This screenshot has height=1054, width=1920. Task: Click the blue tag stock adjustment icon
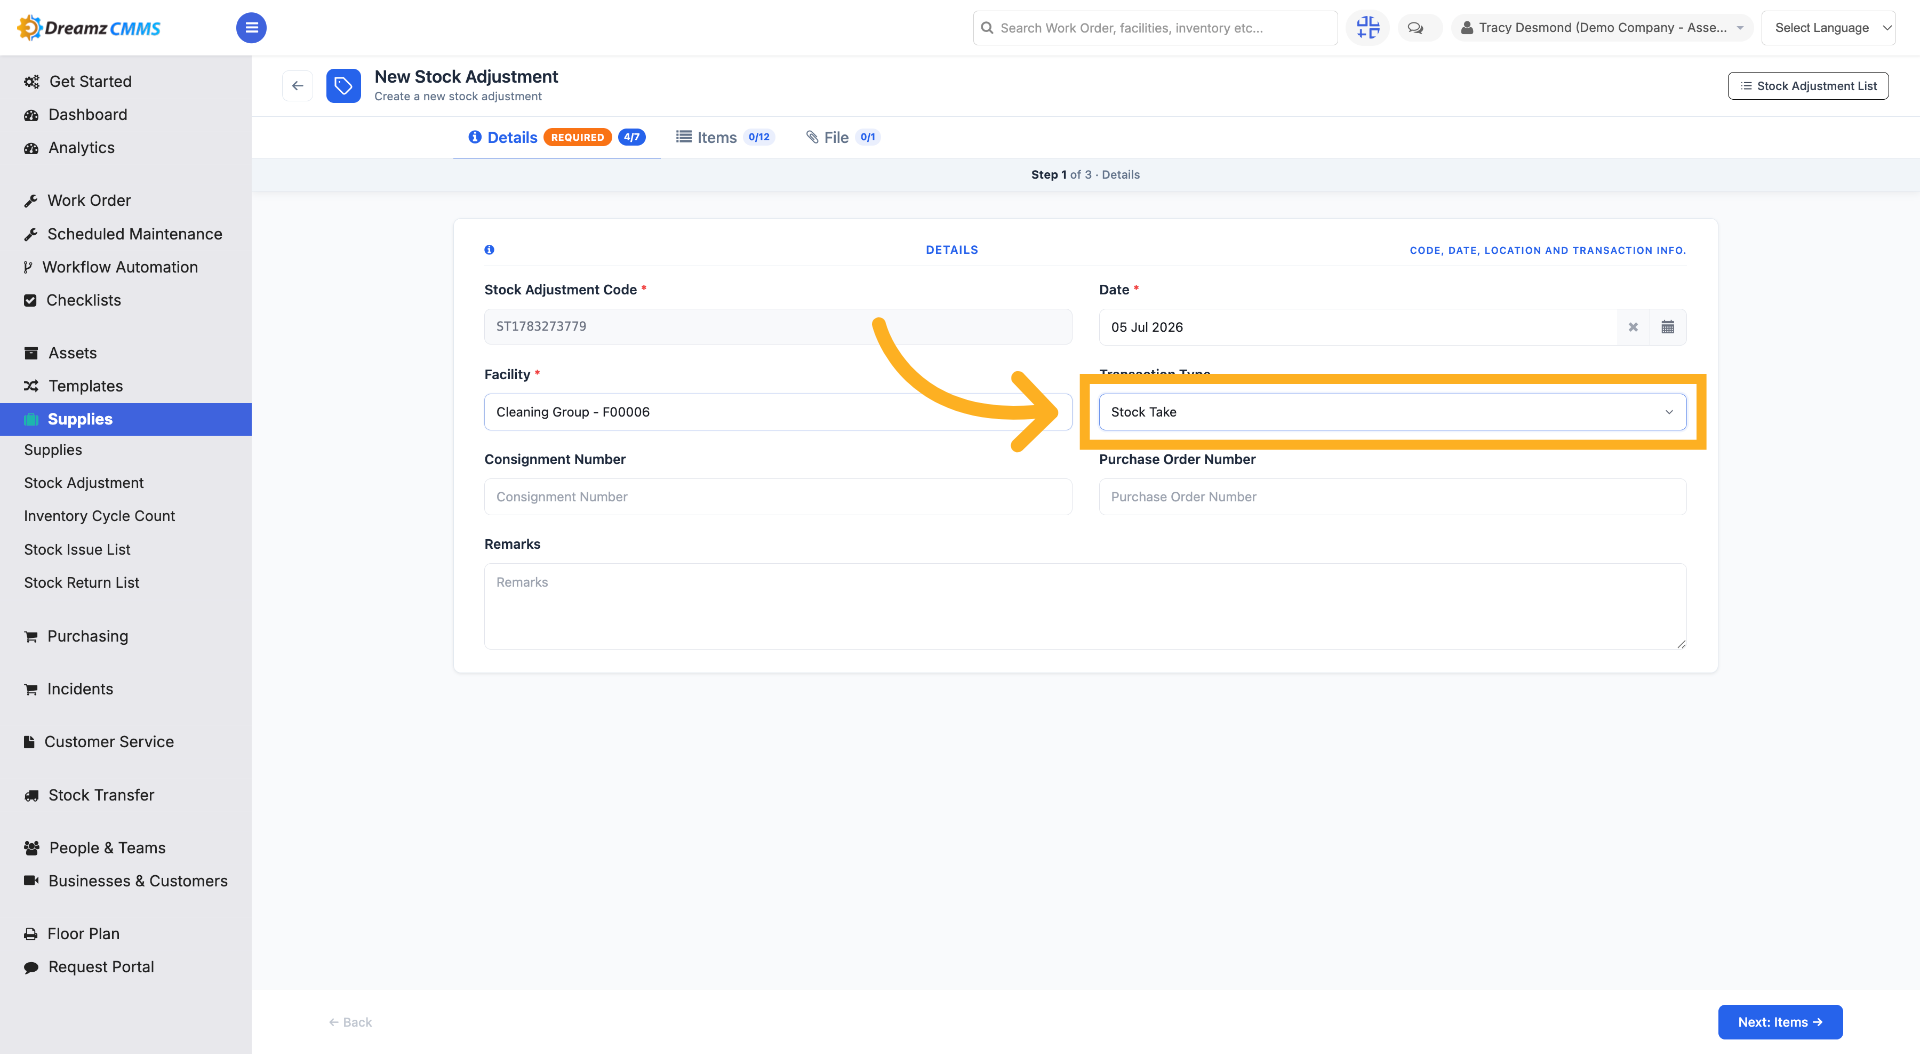click(343, 86)
